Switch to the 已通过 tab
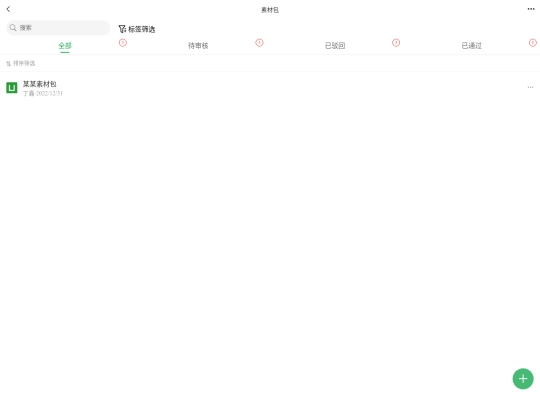The height and width of the screenshot is (405, 540). click(471, 45)
